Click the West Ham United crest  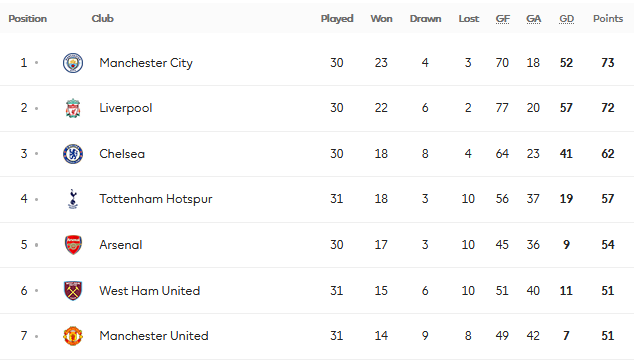click(73, 290)
